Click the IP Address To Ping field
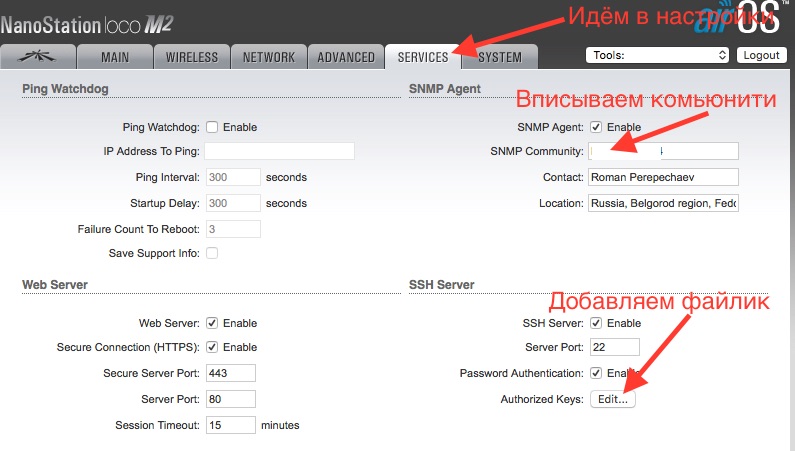Screen dimensions: 795x451 click(x=280, y=151)
